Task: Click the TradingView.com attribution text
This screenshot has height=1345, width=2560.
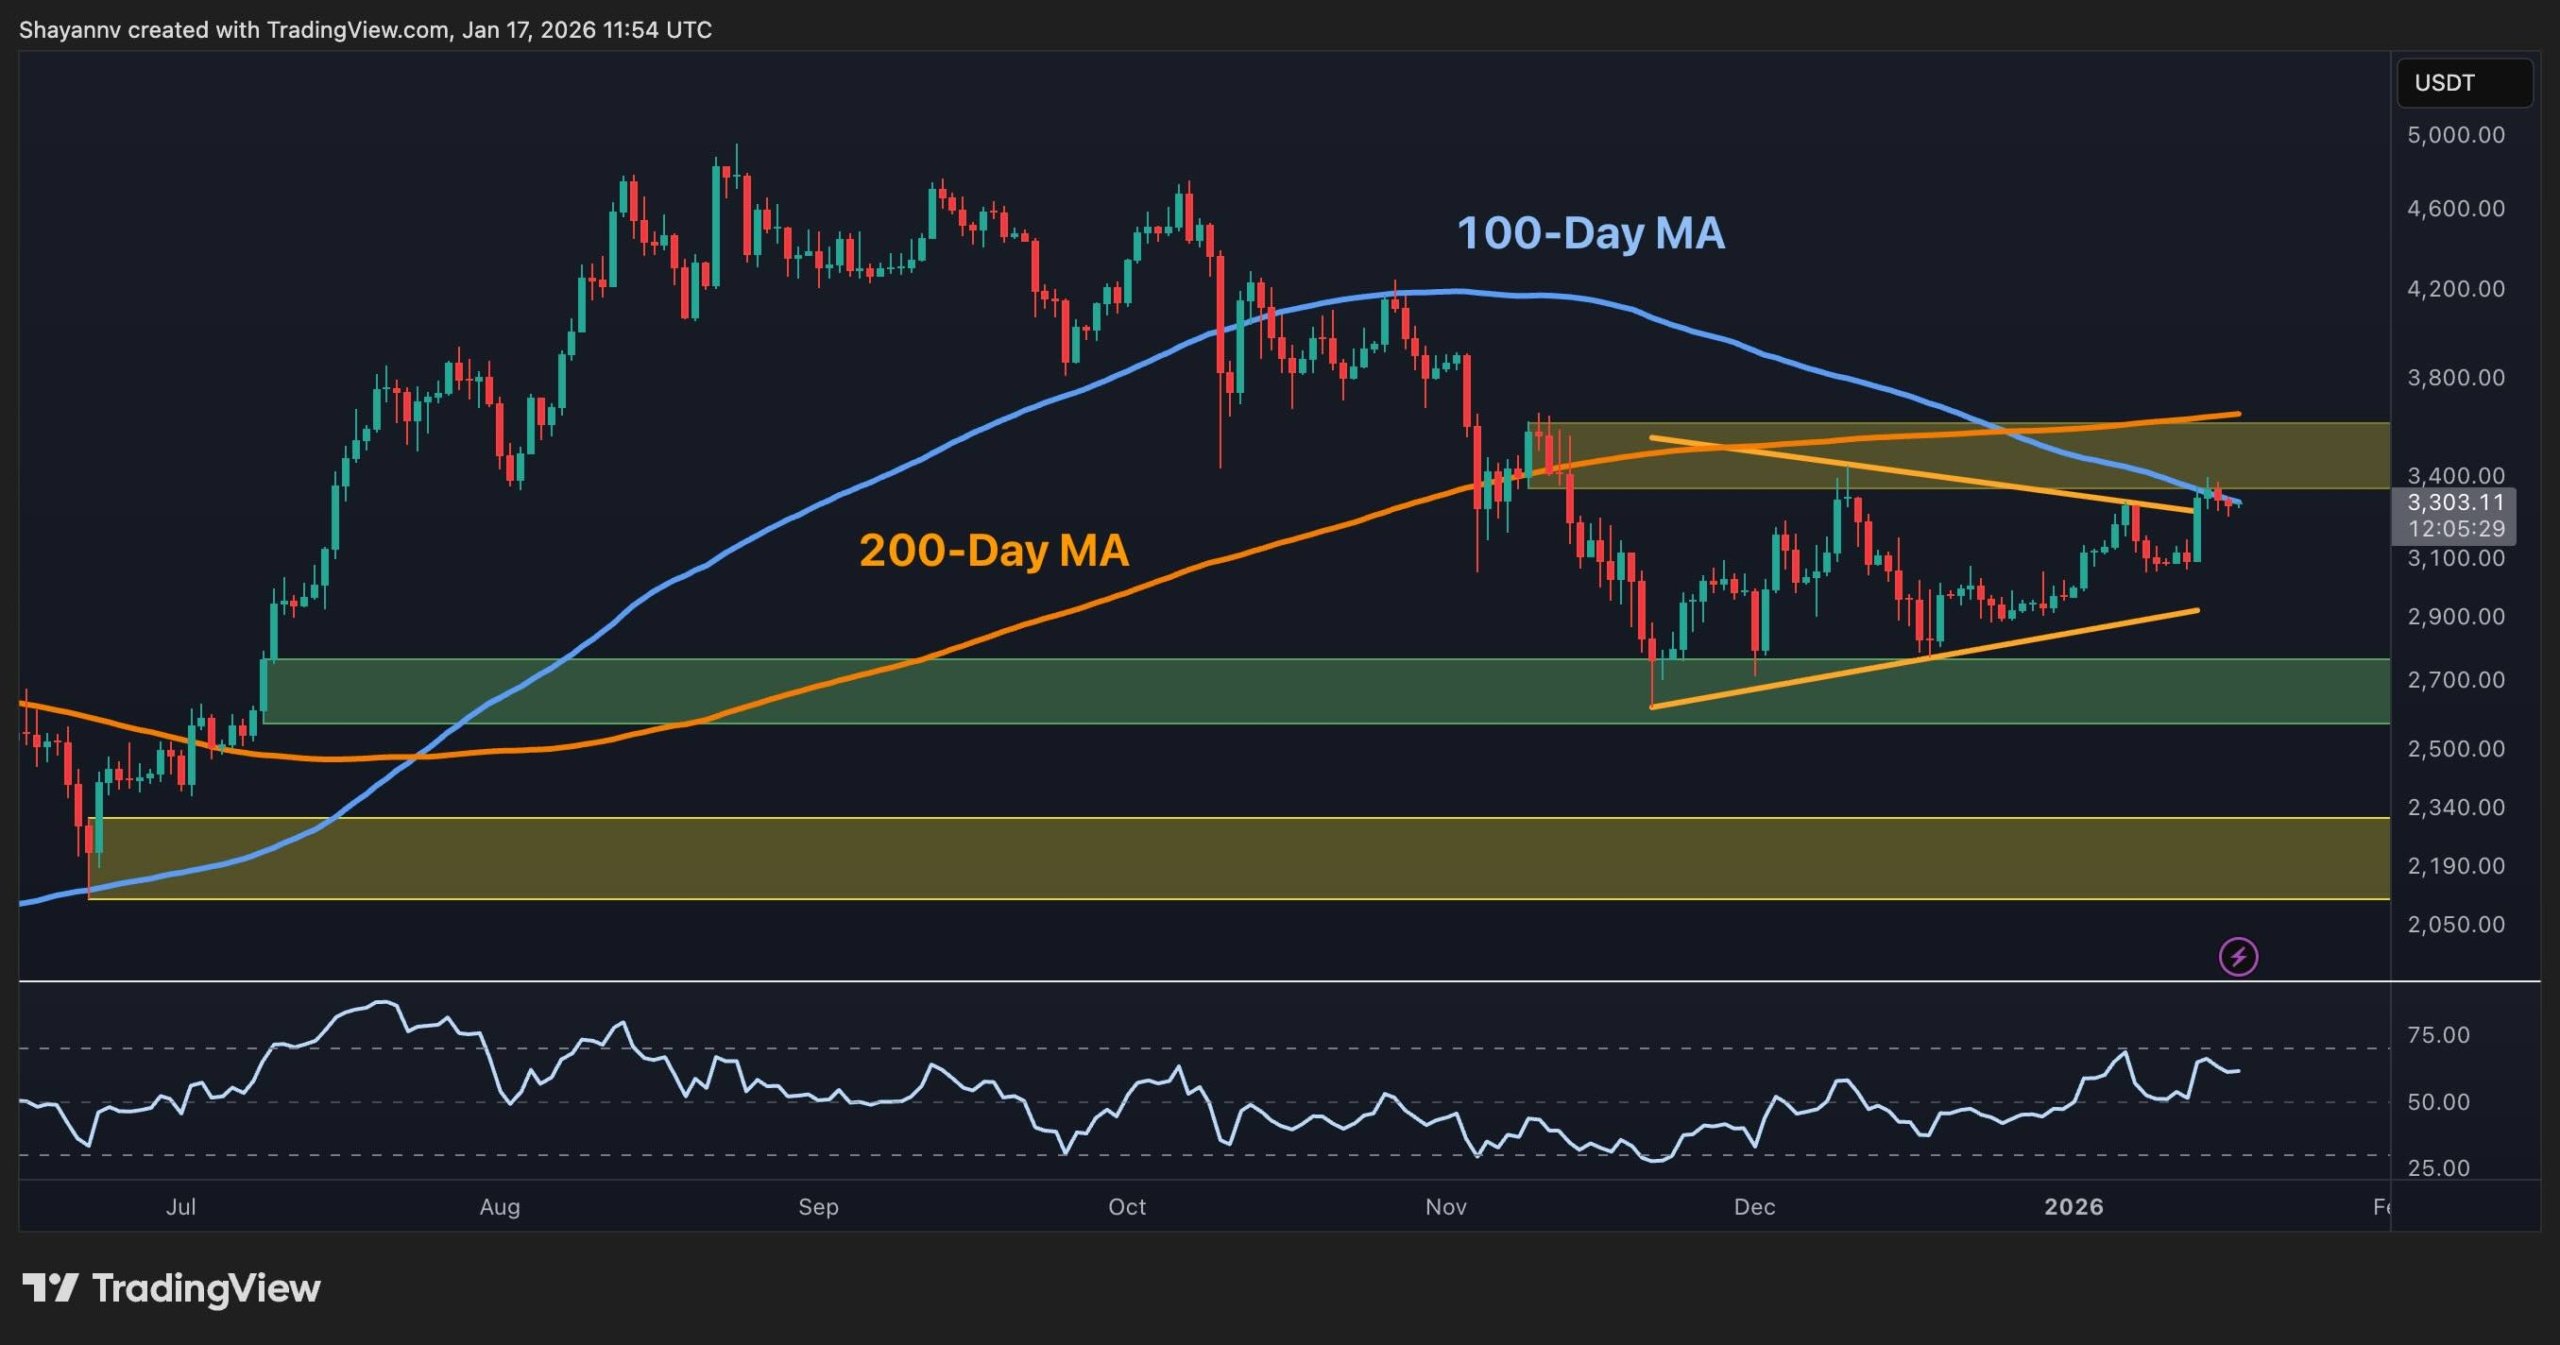Action: [352, 29]
